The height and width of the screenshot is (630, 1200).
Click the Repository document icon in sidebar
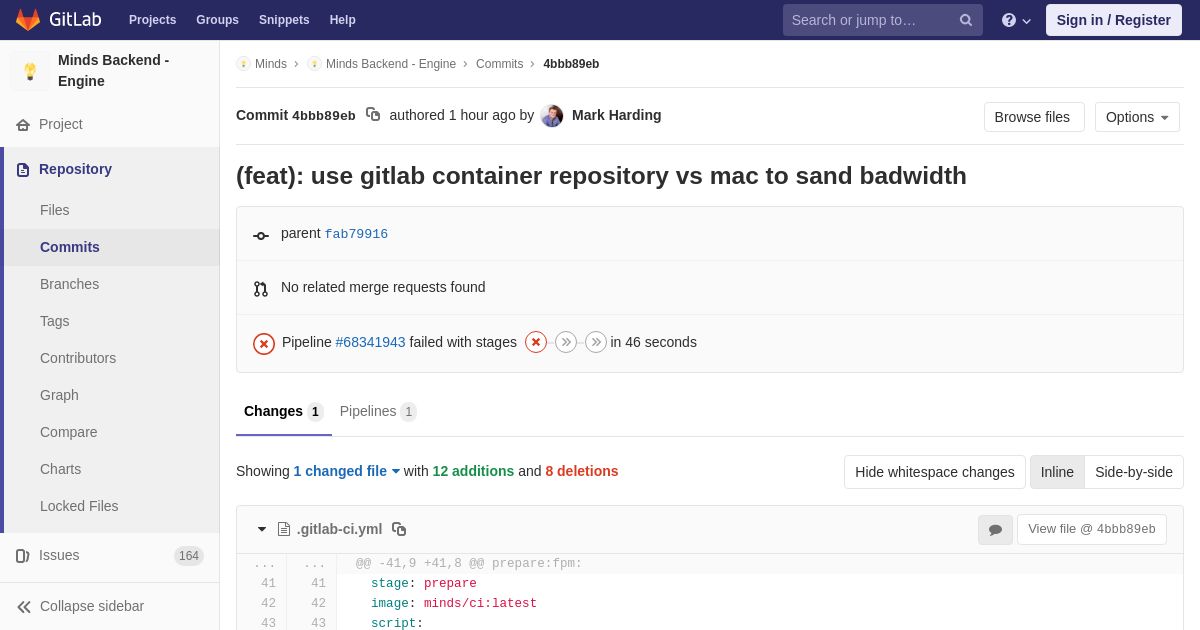click(x=23, y=170)
